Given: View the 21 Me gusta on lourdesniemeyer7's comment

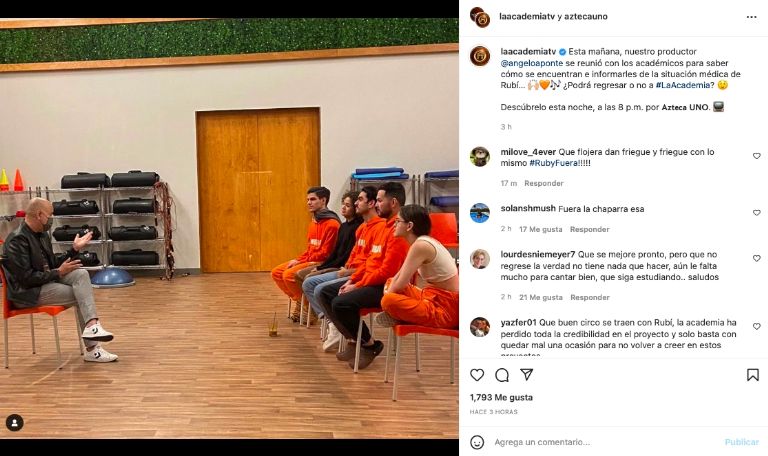Looking at the screenshot, I should (541, 297).
